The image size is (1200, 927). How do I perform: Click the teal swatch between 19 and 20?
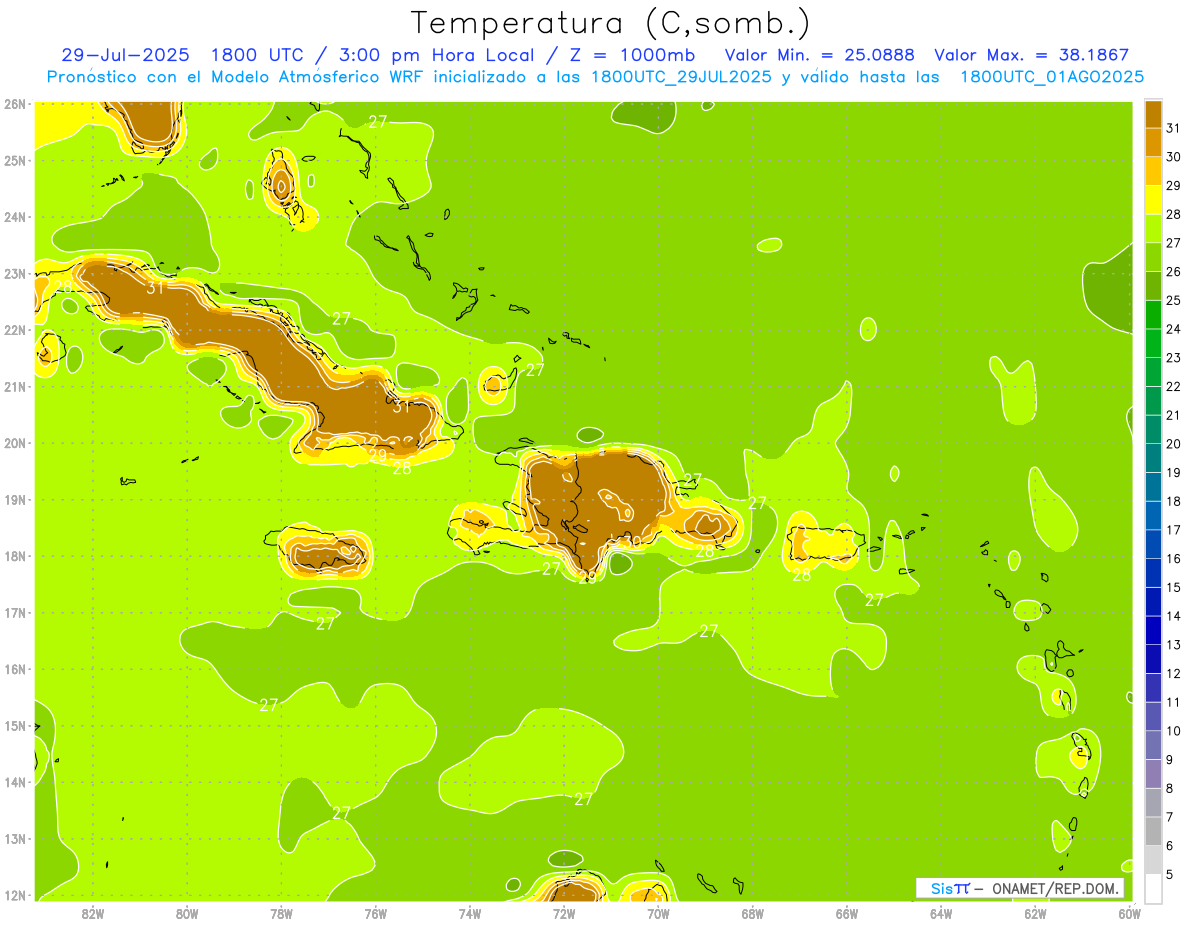coord(1153,458)
